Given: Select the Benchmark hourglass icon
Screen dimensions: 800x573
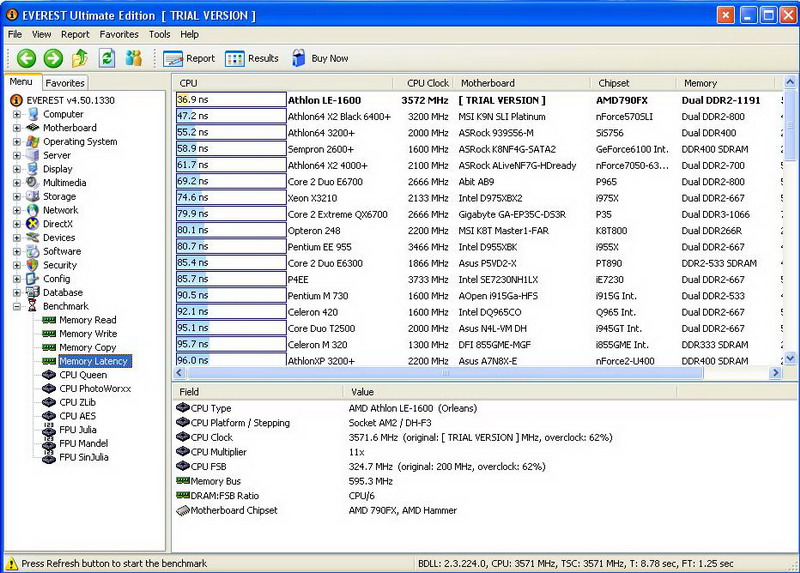Looking at the screenshot, I should [x=33, y=306].
